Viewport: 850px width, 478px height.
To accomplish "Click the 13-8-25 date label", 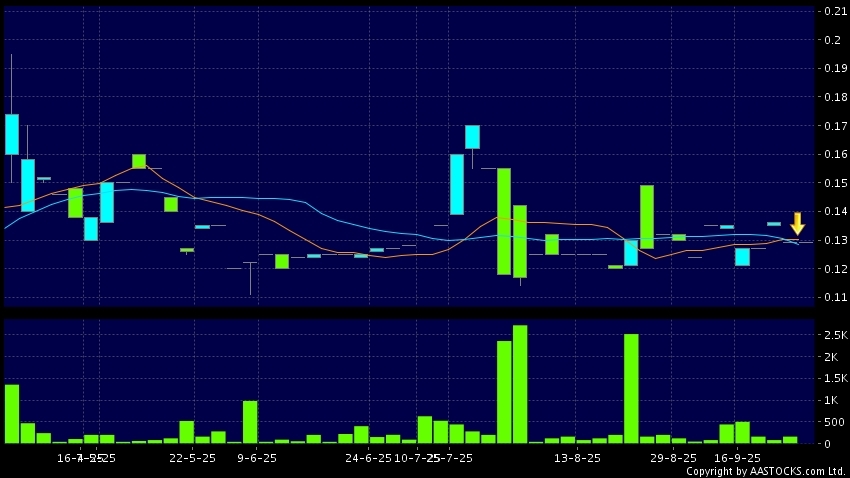I will [x=577, y=458].
